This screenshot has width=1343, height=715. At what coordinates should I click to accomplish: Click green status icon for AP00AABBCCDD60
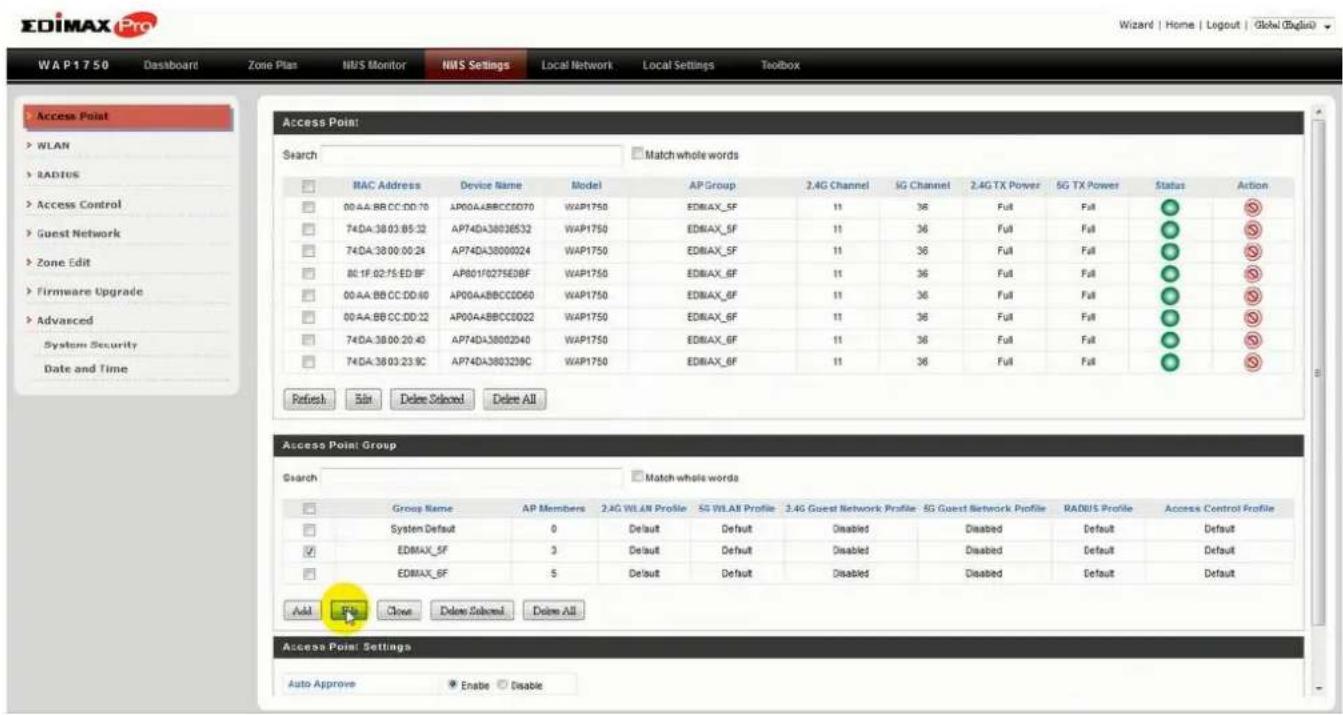1168,295
